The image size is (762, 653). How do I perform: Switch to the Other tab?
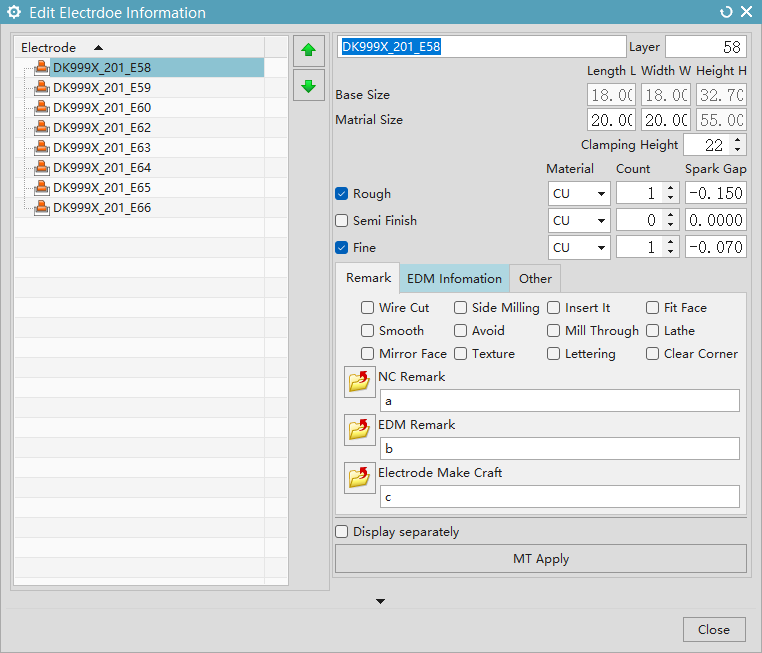pyautogui.click(x=535, y=279)
